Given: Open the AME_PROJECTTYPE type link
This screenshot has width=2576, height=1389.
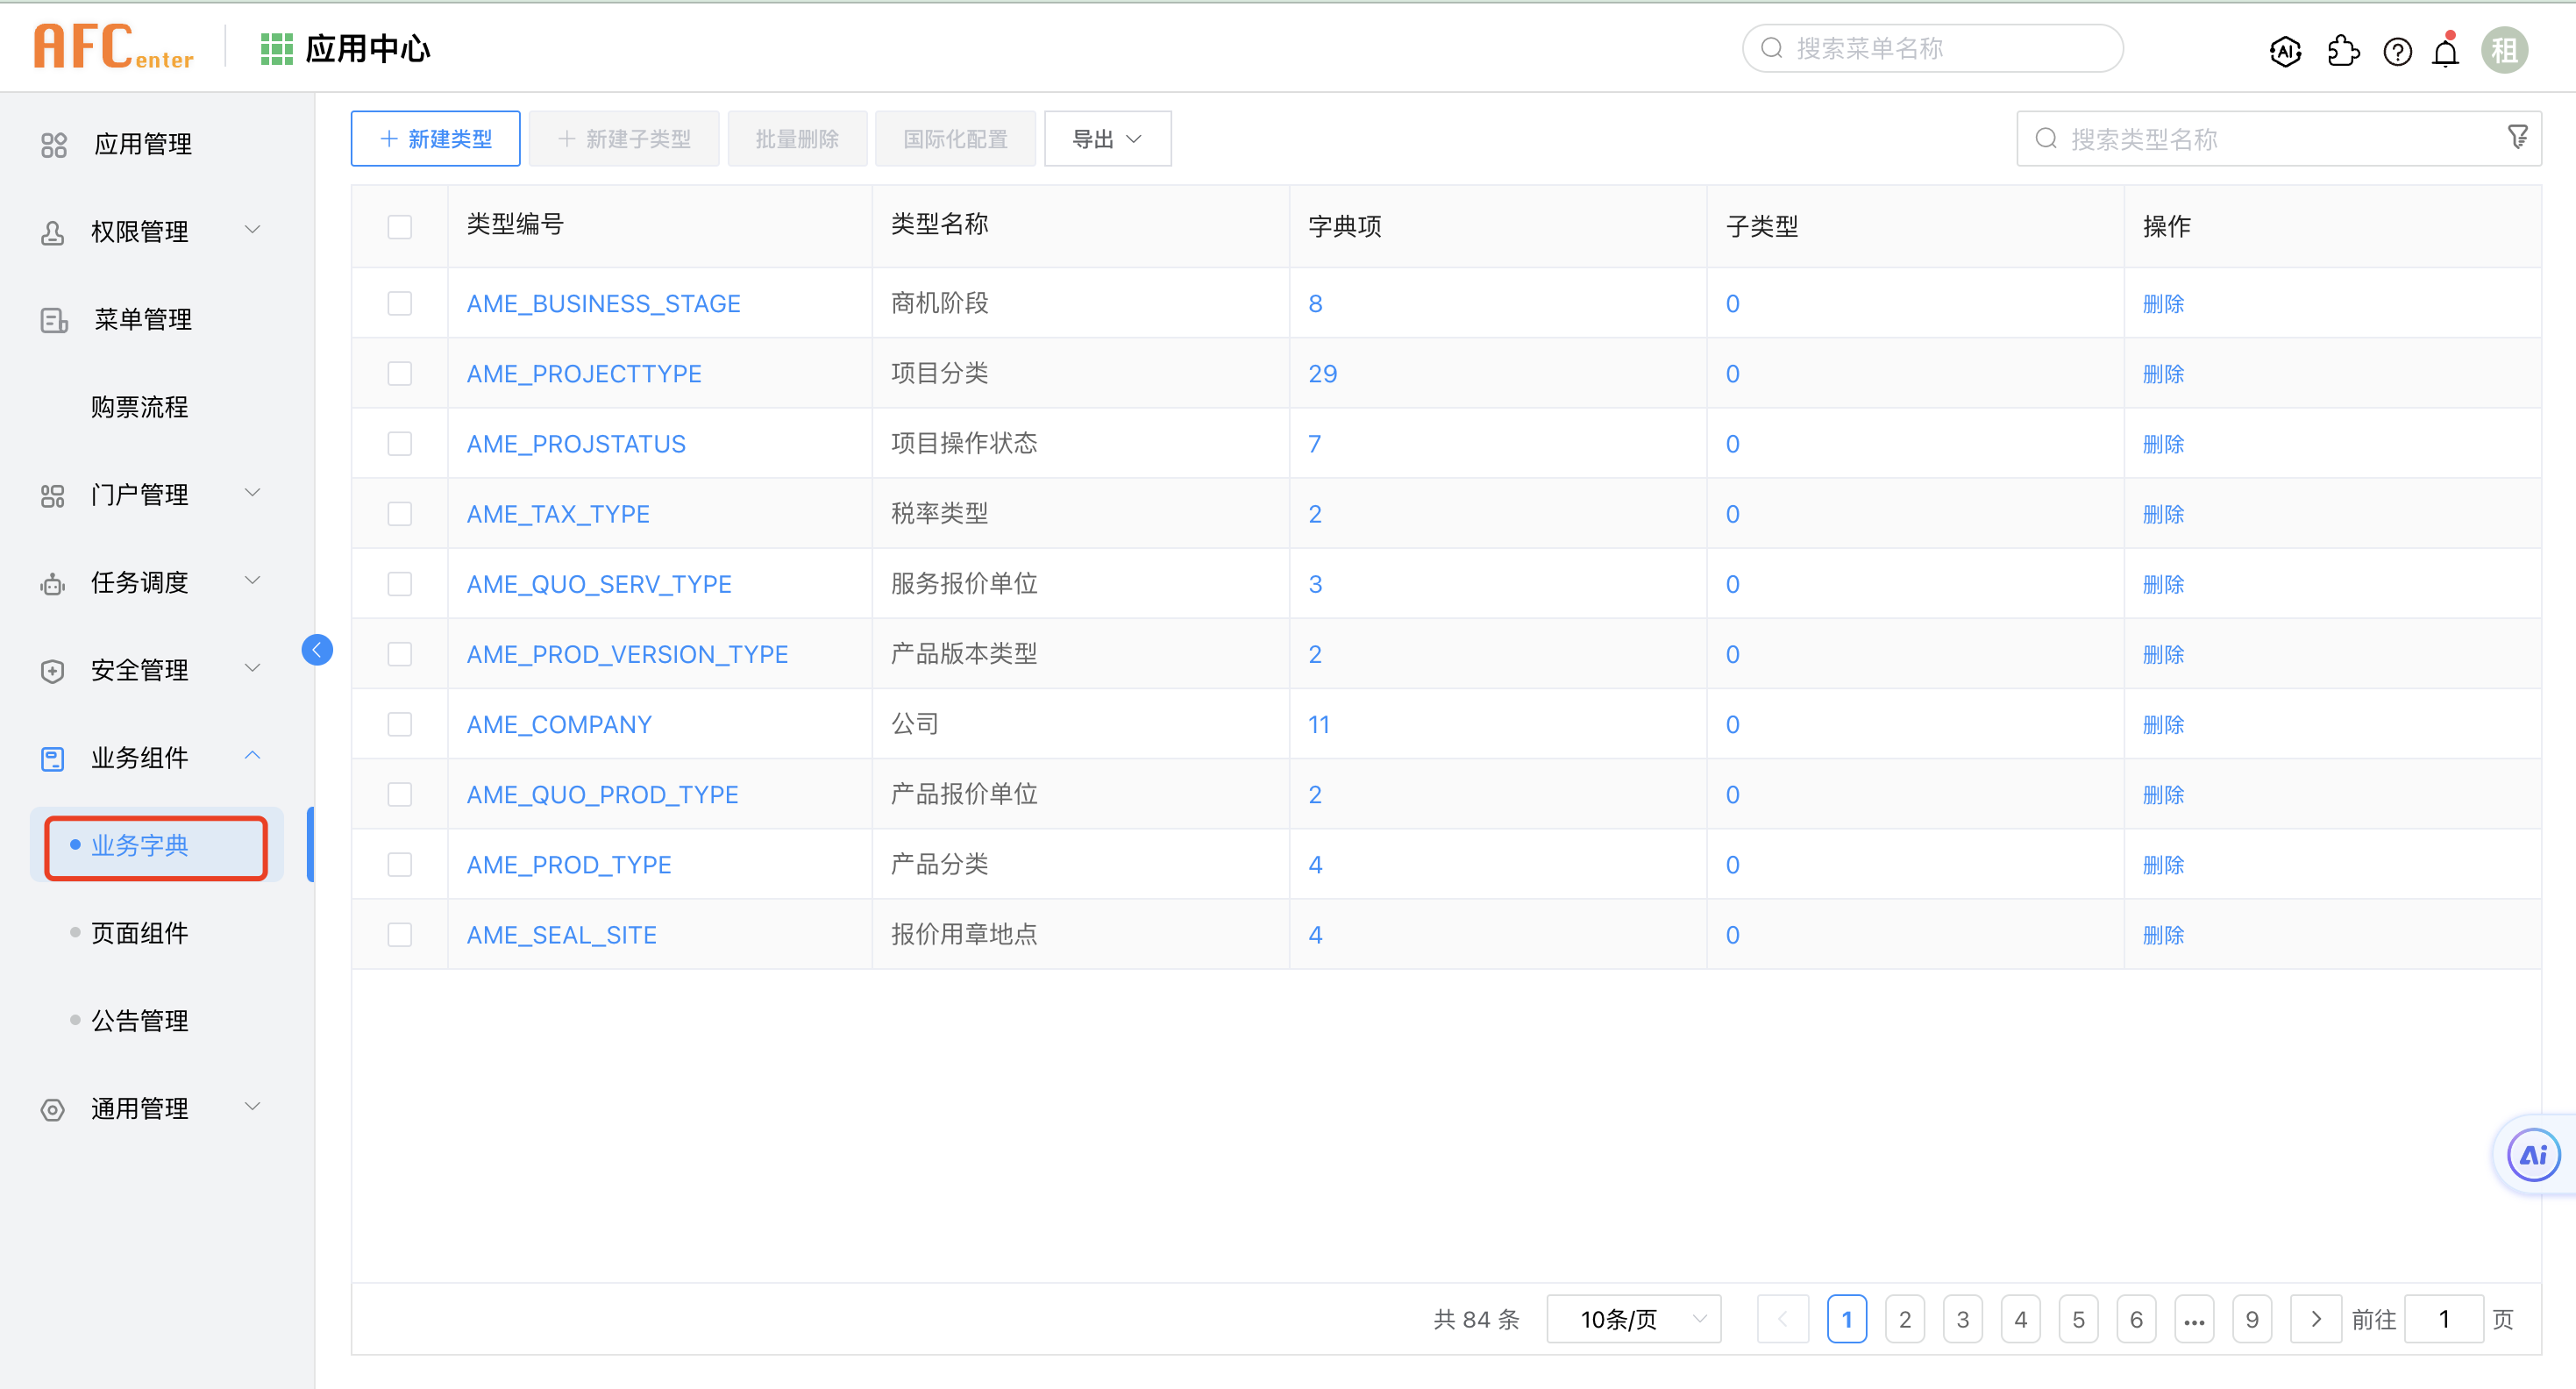Looking at the screenshot, I should [584, 374].
